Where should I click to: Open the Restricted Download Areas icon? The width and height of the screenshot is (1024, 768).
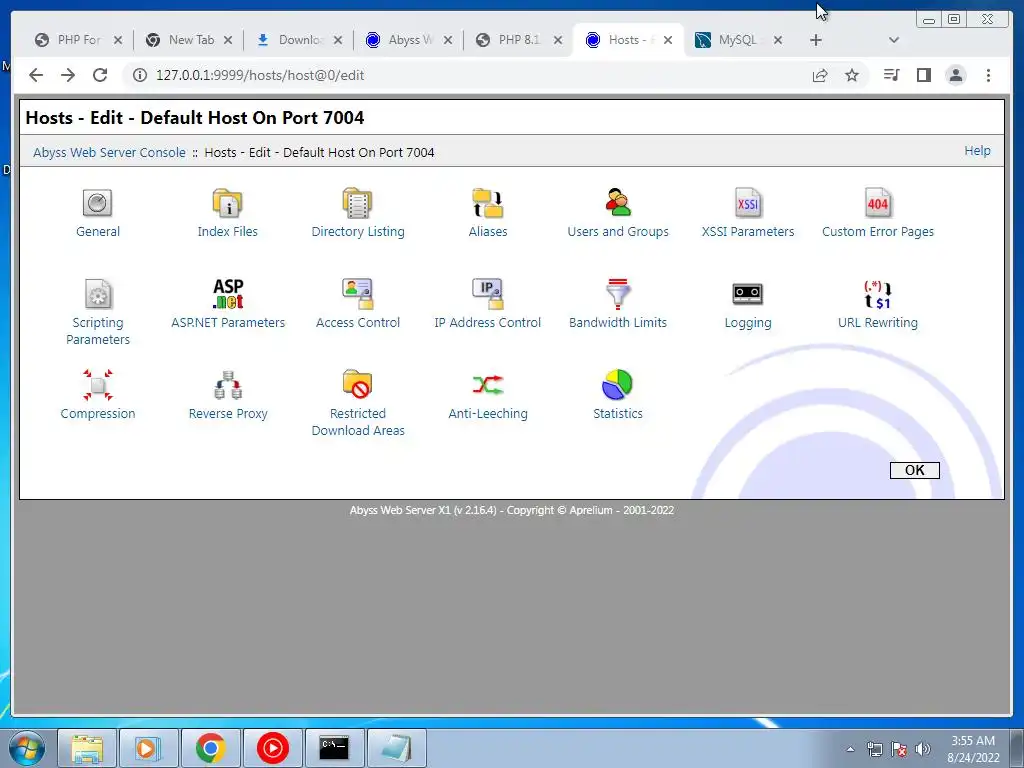[357, 385]
